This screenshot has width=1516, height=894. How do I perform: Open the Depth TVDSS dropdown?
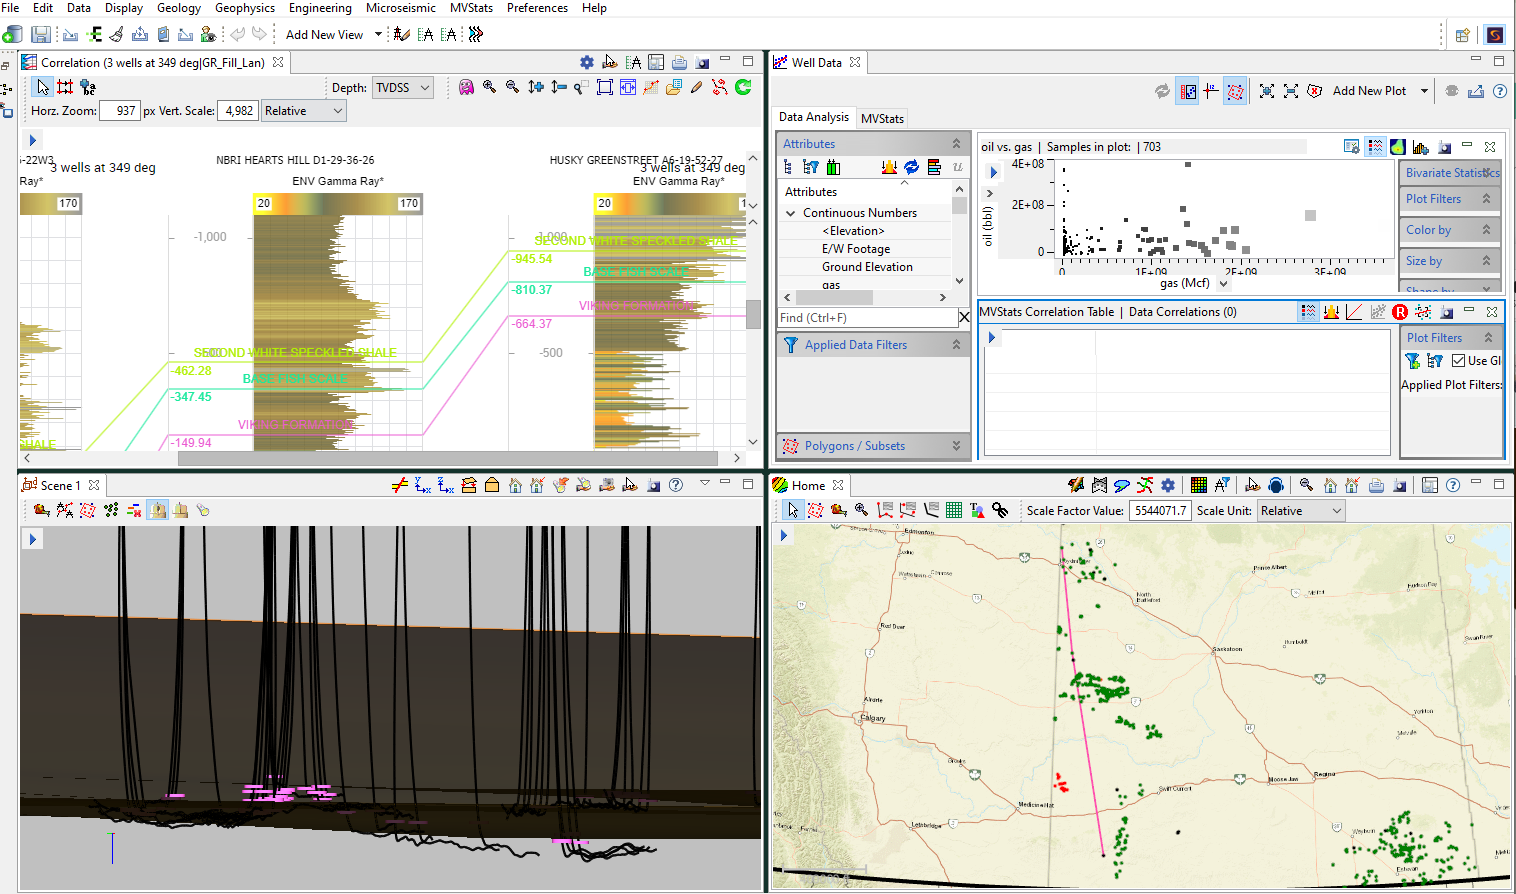(x=403, y=88)
